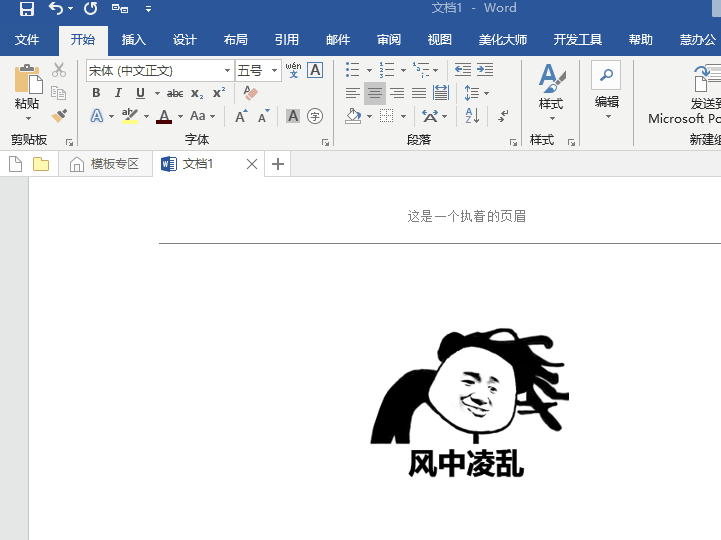721x540 pixels.
Task: Open Font dialog launcher in 字体 group
Action: point(326,143)
